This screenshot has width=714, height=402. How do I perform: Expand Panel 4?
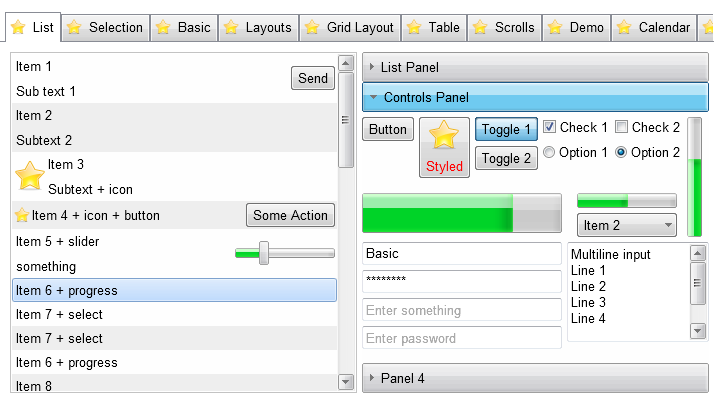tap(535, 378)
